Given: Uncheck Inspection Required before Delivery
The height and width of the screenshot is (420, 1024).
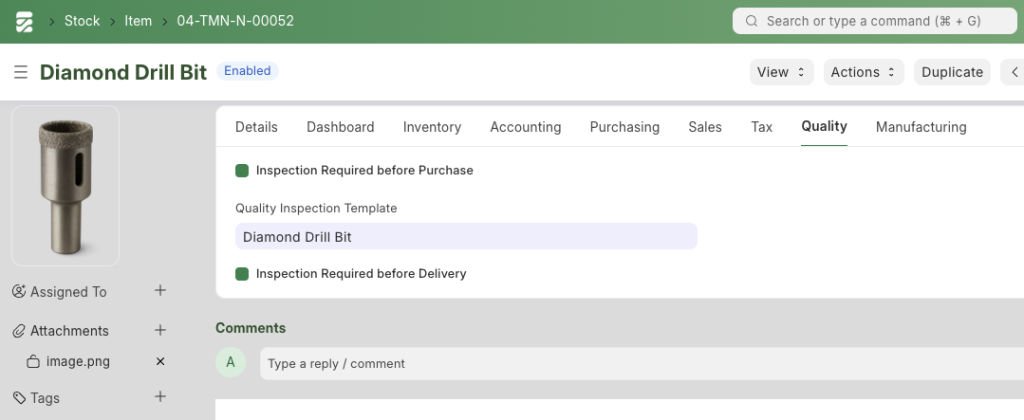Looking at the screenshot, I should point(242,274).
